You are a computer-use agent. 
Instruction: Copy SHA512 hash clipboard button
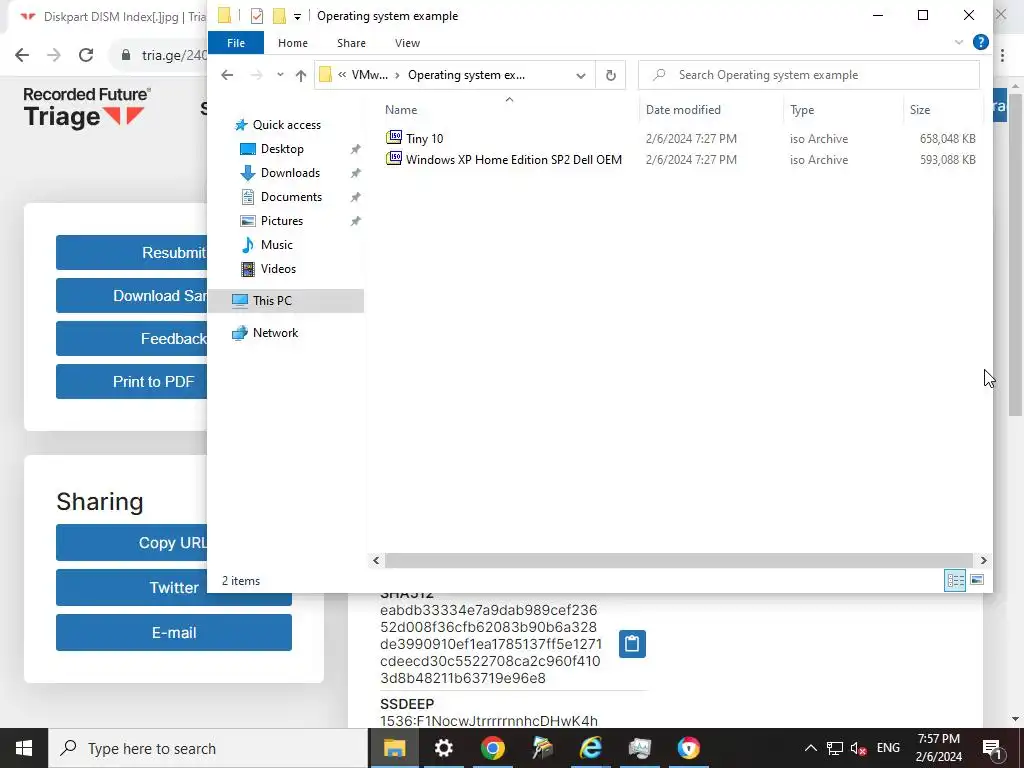pyautogui.click(x=632, y=644)
